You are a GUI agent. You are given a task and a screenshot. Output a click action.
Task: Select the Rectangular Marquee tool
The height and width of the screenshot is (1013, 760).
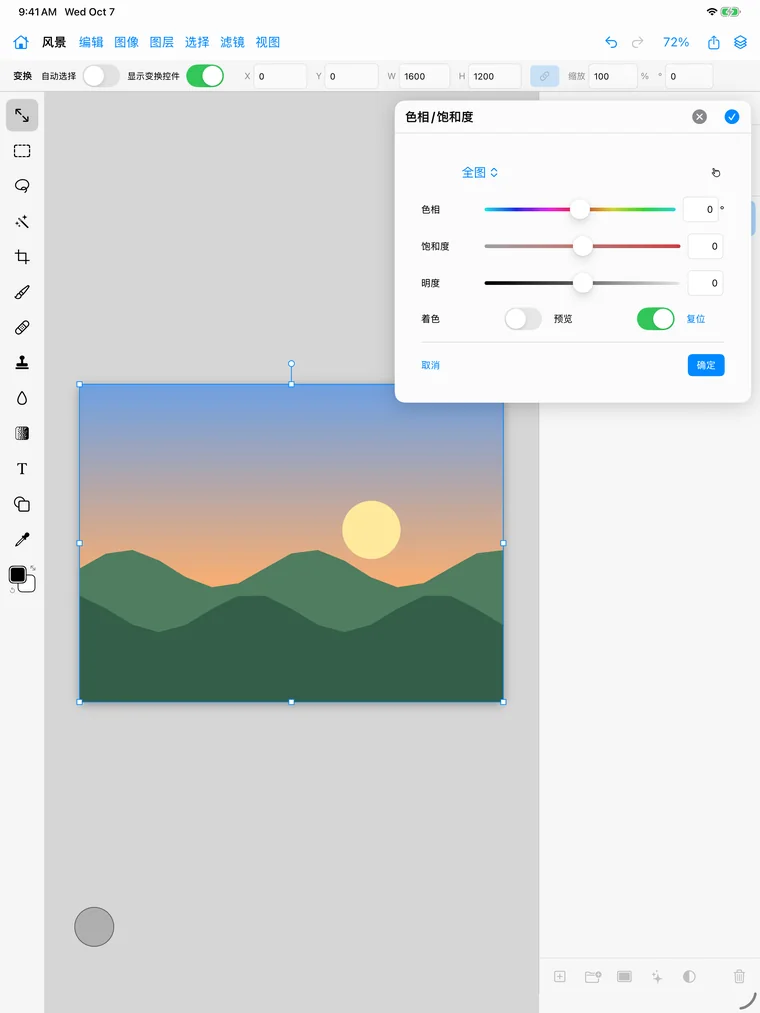click(x=22, y=151)
